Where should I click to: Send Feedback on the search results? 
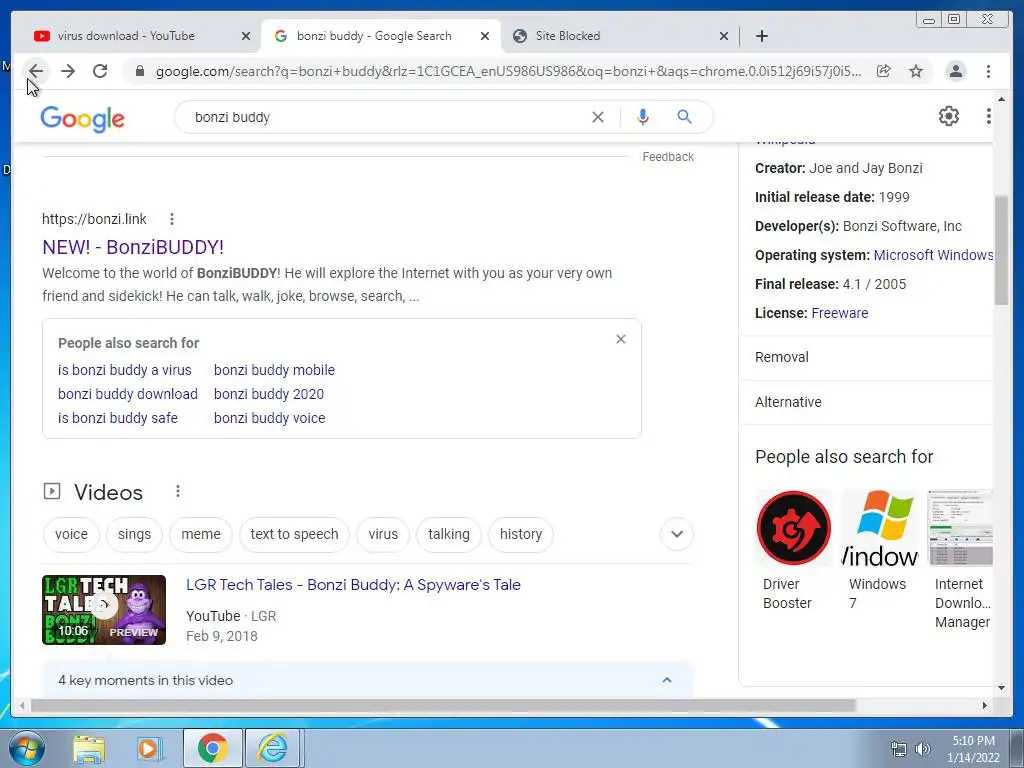click(x=668, y=157)
